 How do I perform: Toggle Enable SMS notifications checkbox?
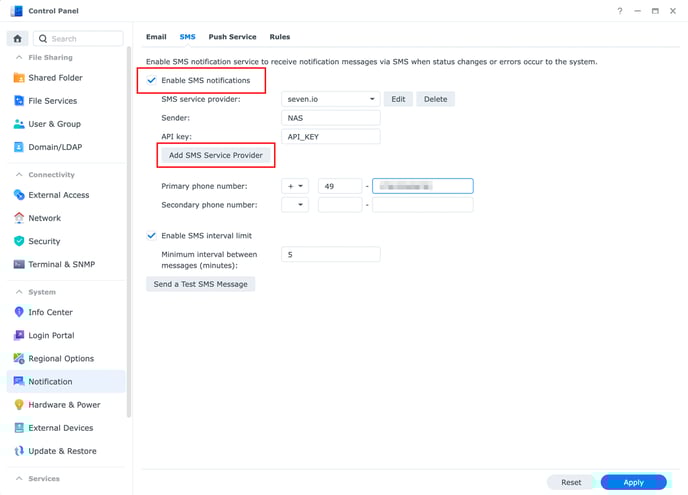click(x=151, y=80)
